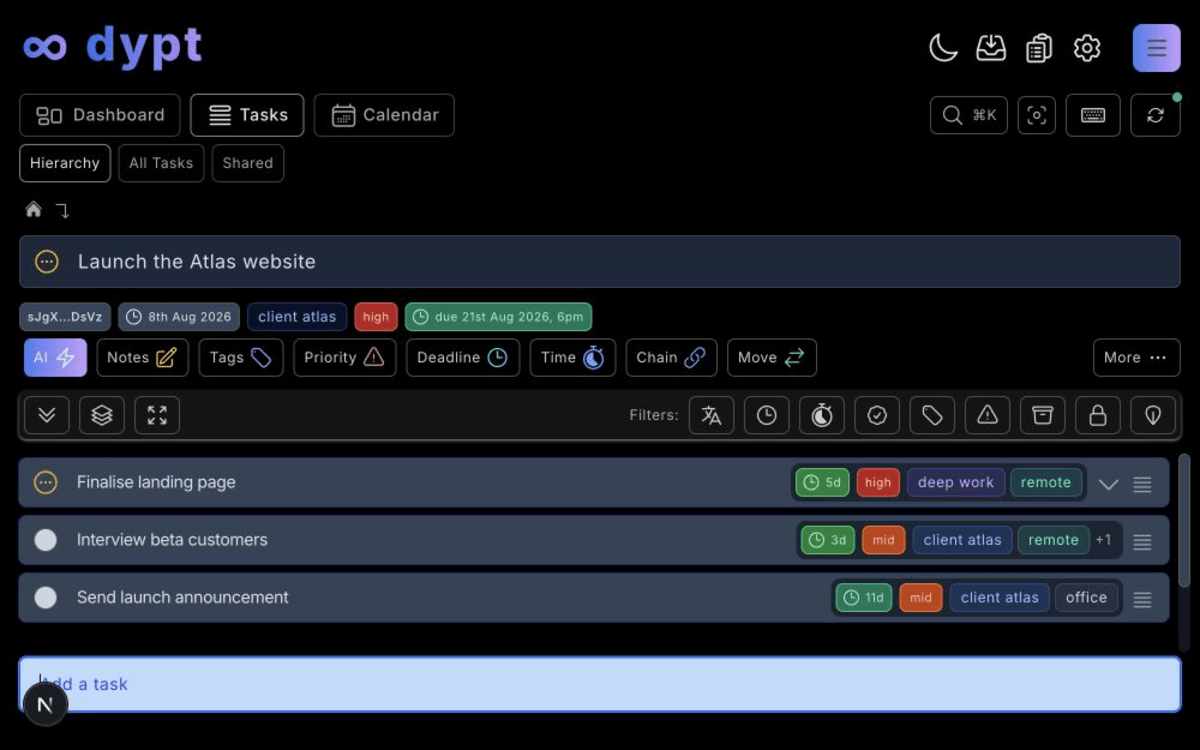
Task: Check off Interview beta customers
Action: (x=46, y=540)
